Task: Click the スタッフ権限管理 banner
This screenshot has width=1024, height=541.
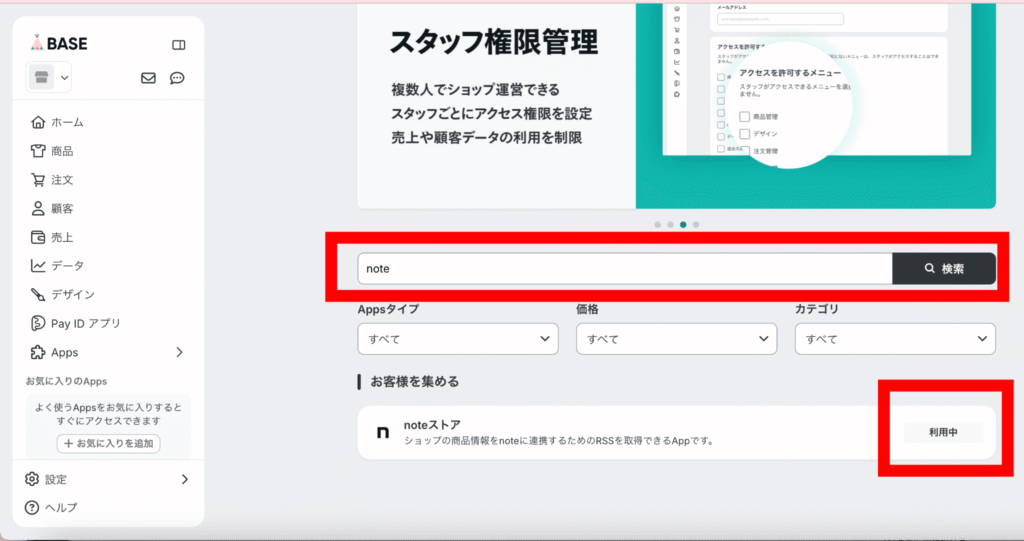Action: pos(677,105)
